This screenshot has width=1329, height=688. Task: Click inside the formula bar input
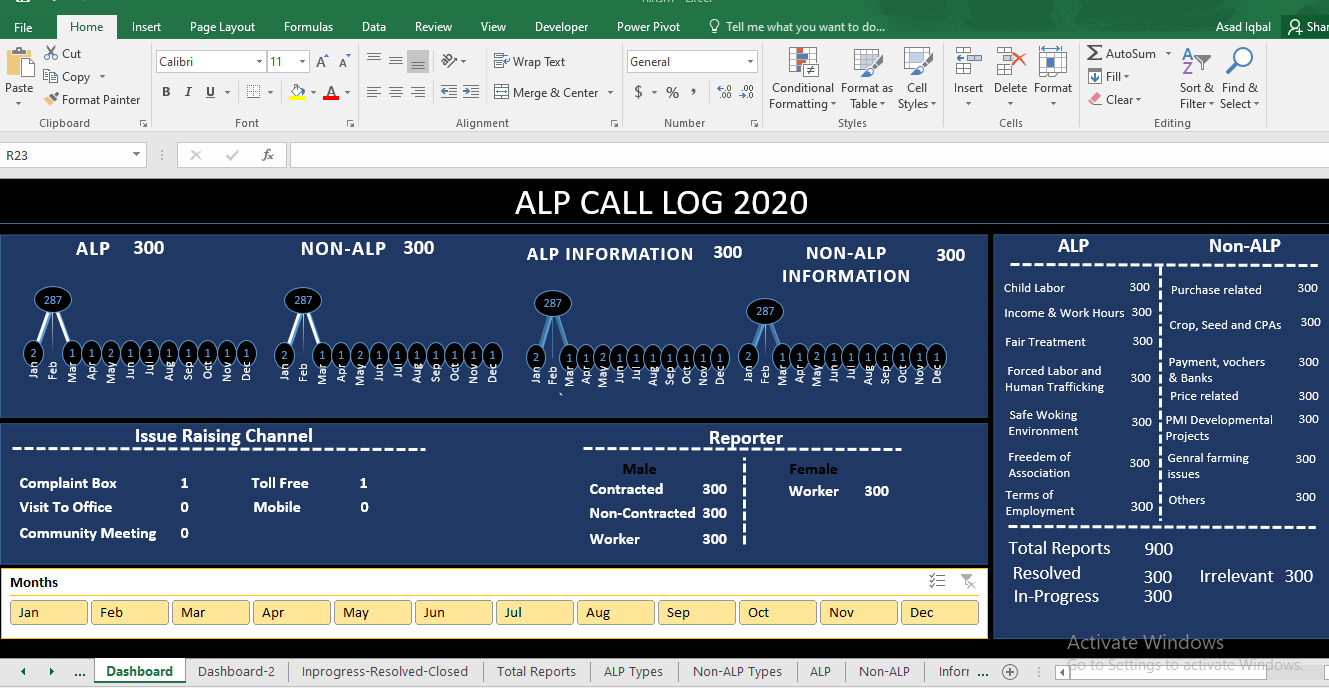pos(800,155)
